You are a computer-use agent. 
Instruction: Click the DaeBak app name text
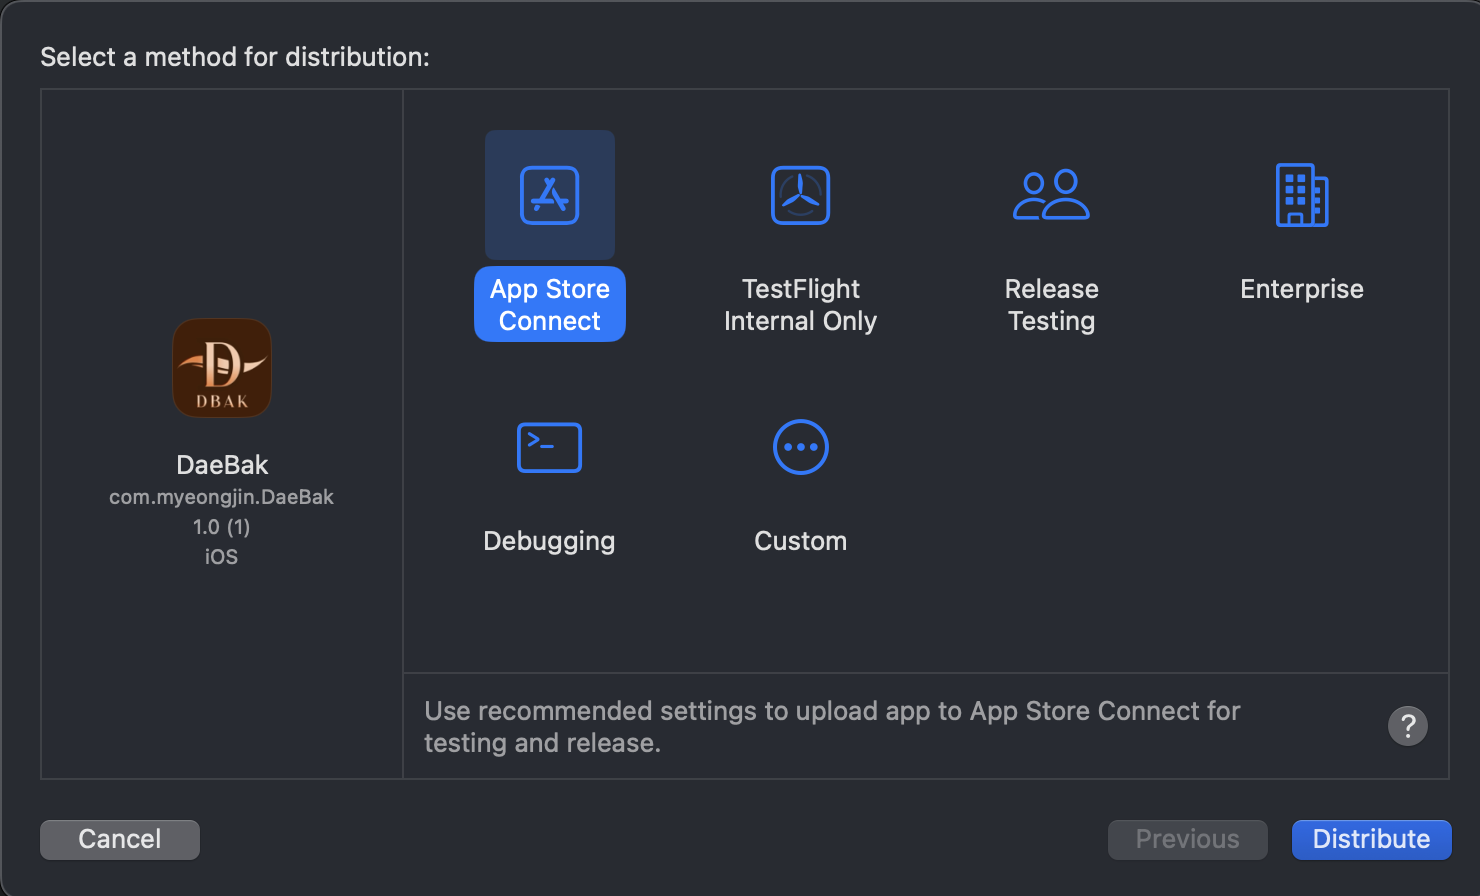coord(222,465)
